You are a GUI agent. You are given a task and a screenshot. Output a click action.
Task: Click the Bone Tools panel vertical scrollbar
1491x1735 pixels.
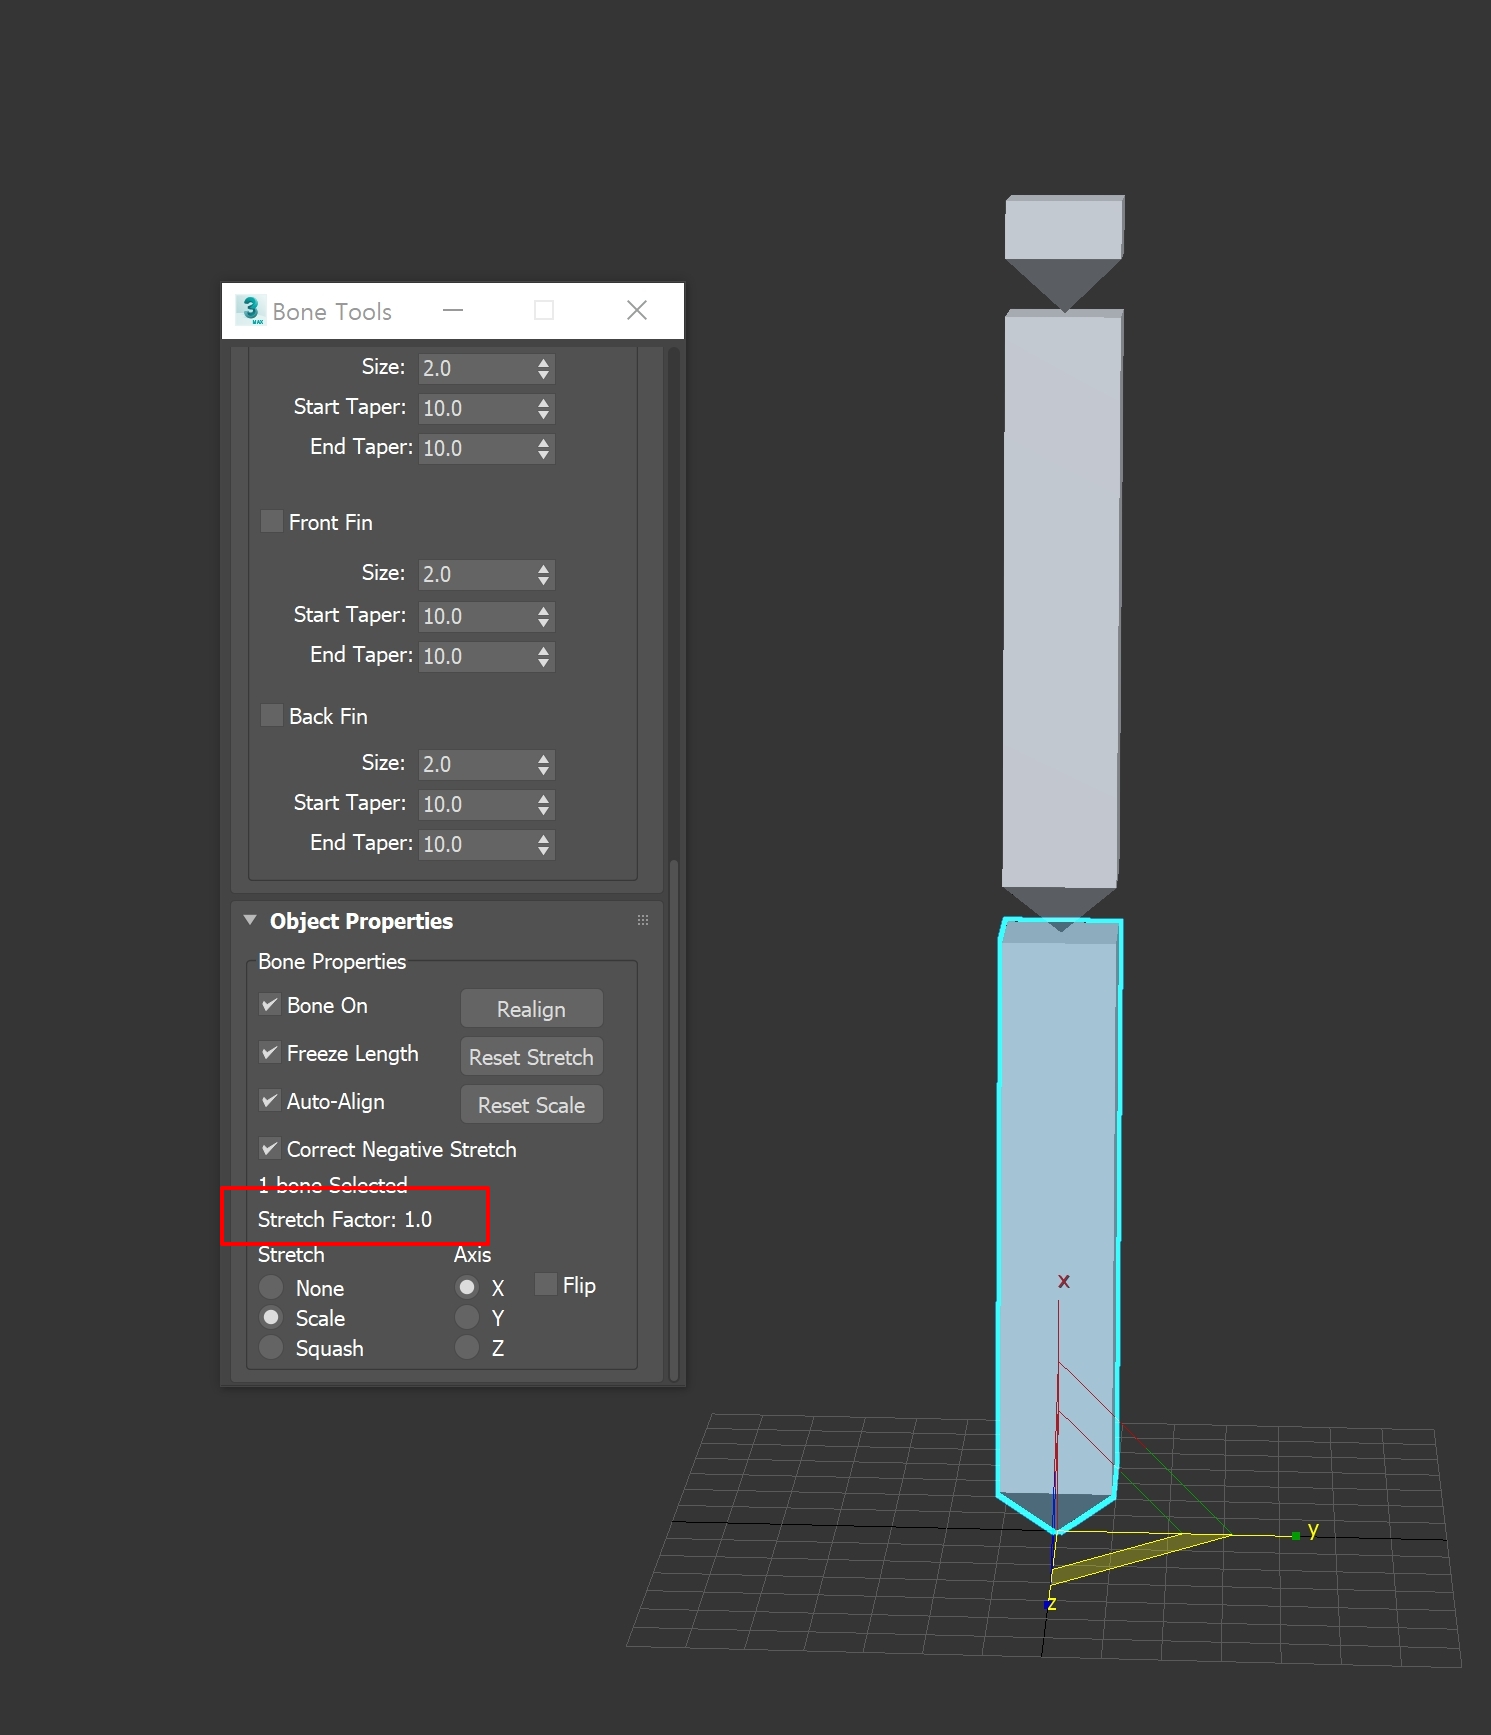pyautogui.click(x=674, y=1120)
